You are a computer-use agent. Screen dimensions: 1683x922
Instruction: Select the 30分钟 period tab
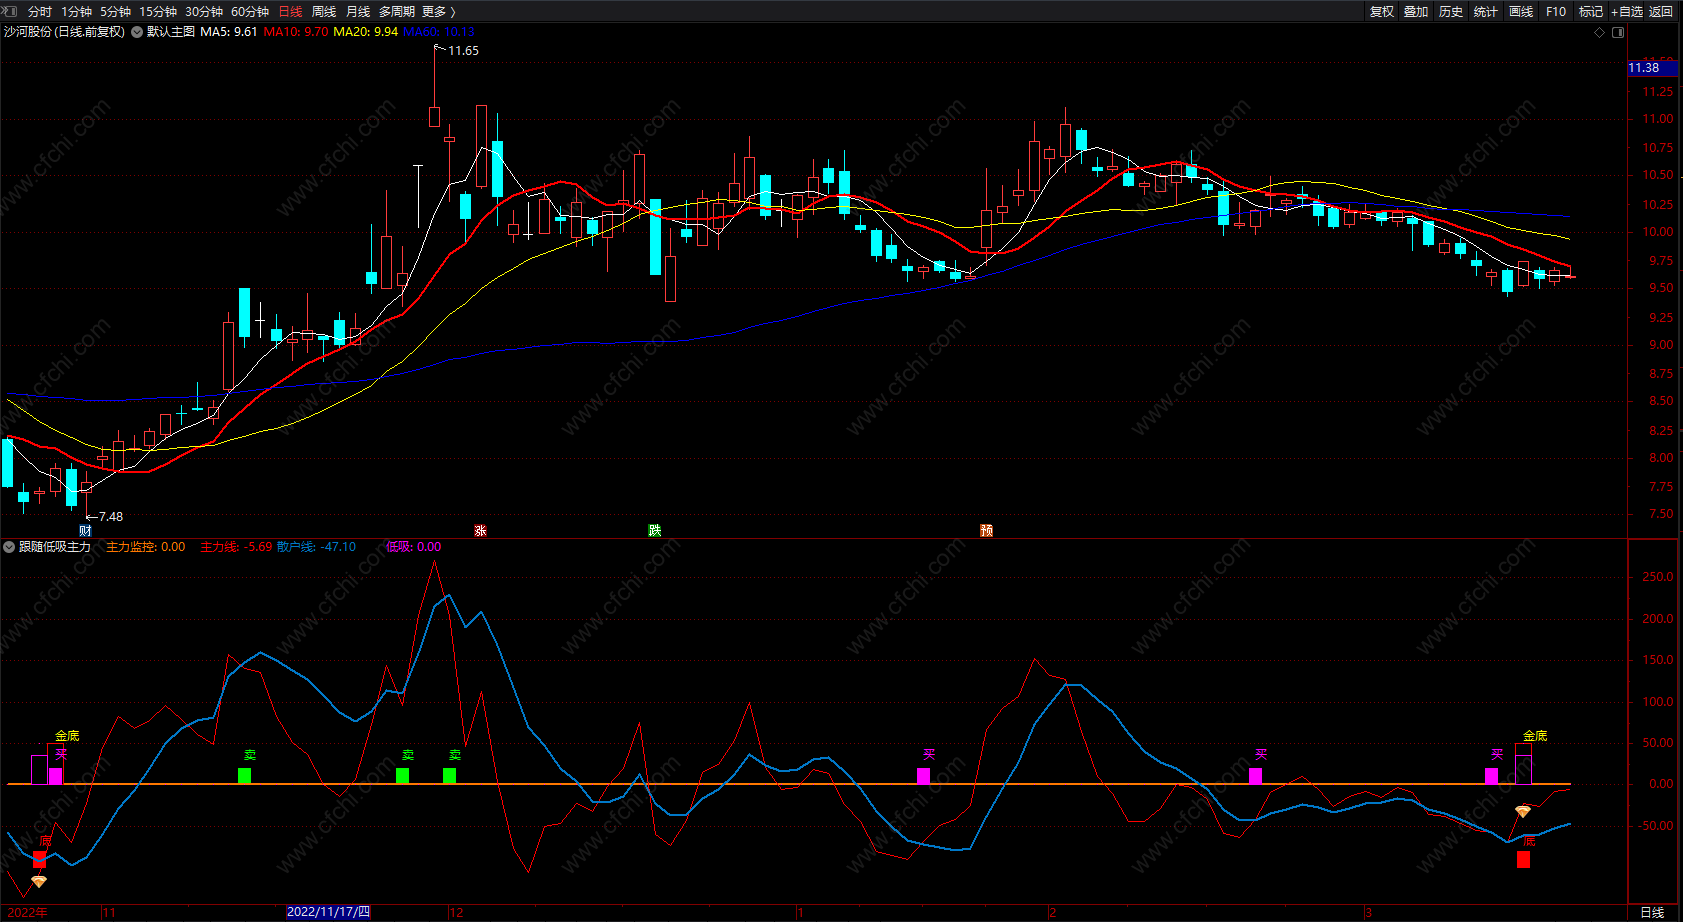coord(204,11)
